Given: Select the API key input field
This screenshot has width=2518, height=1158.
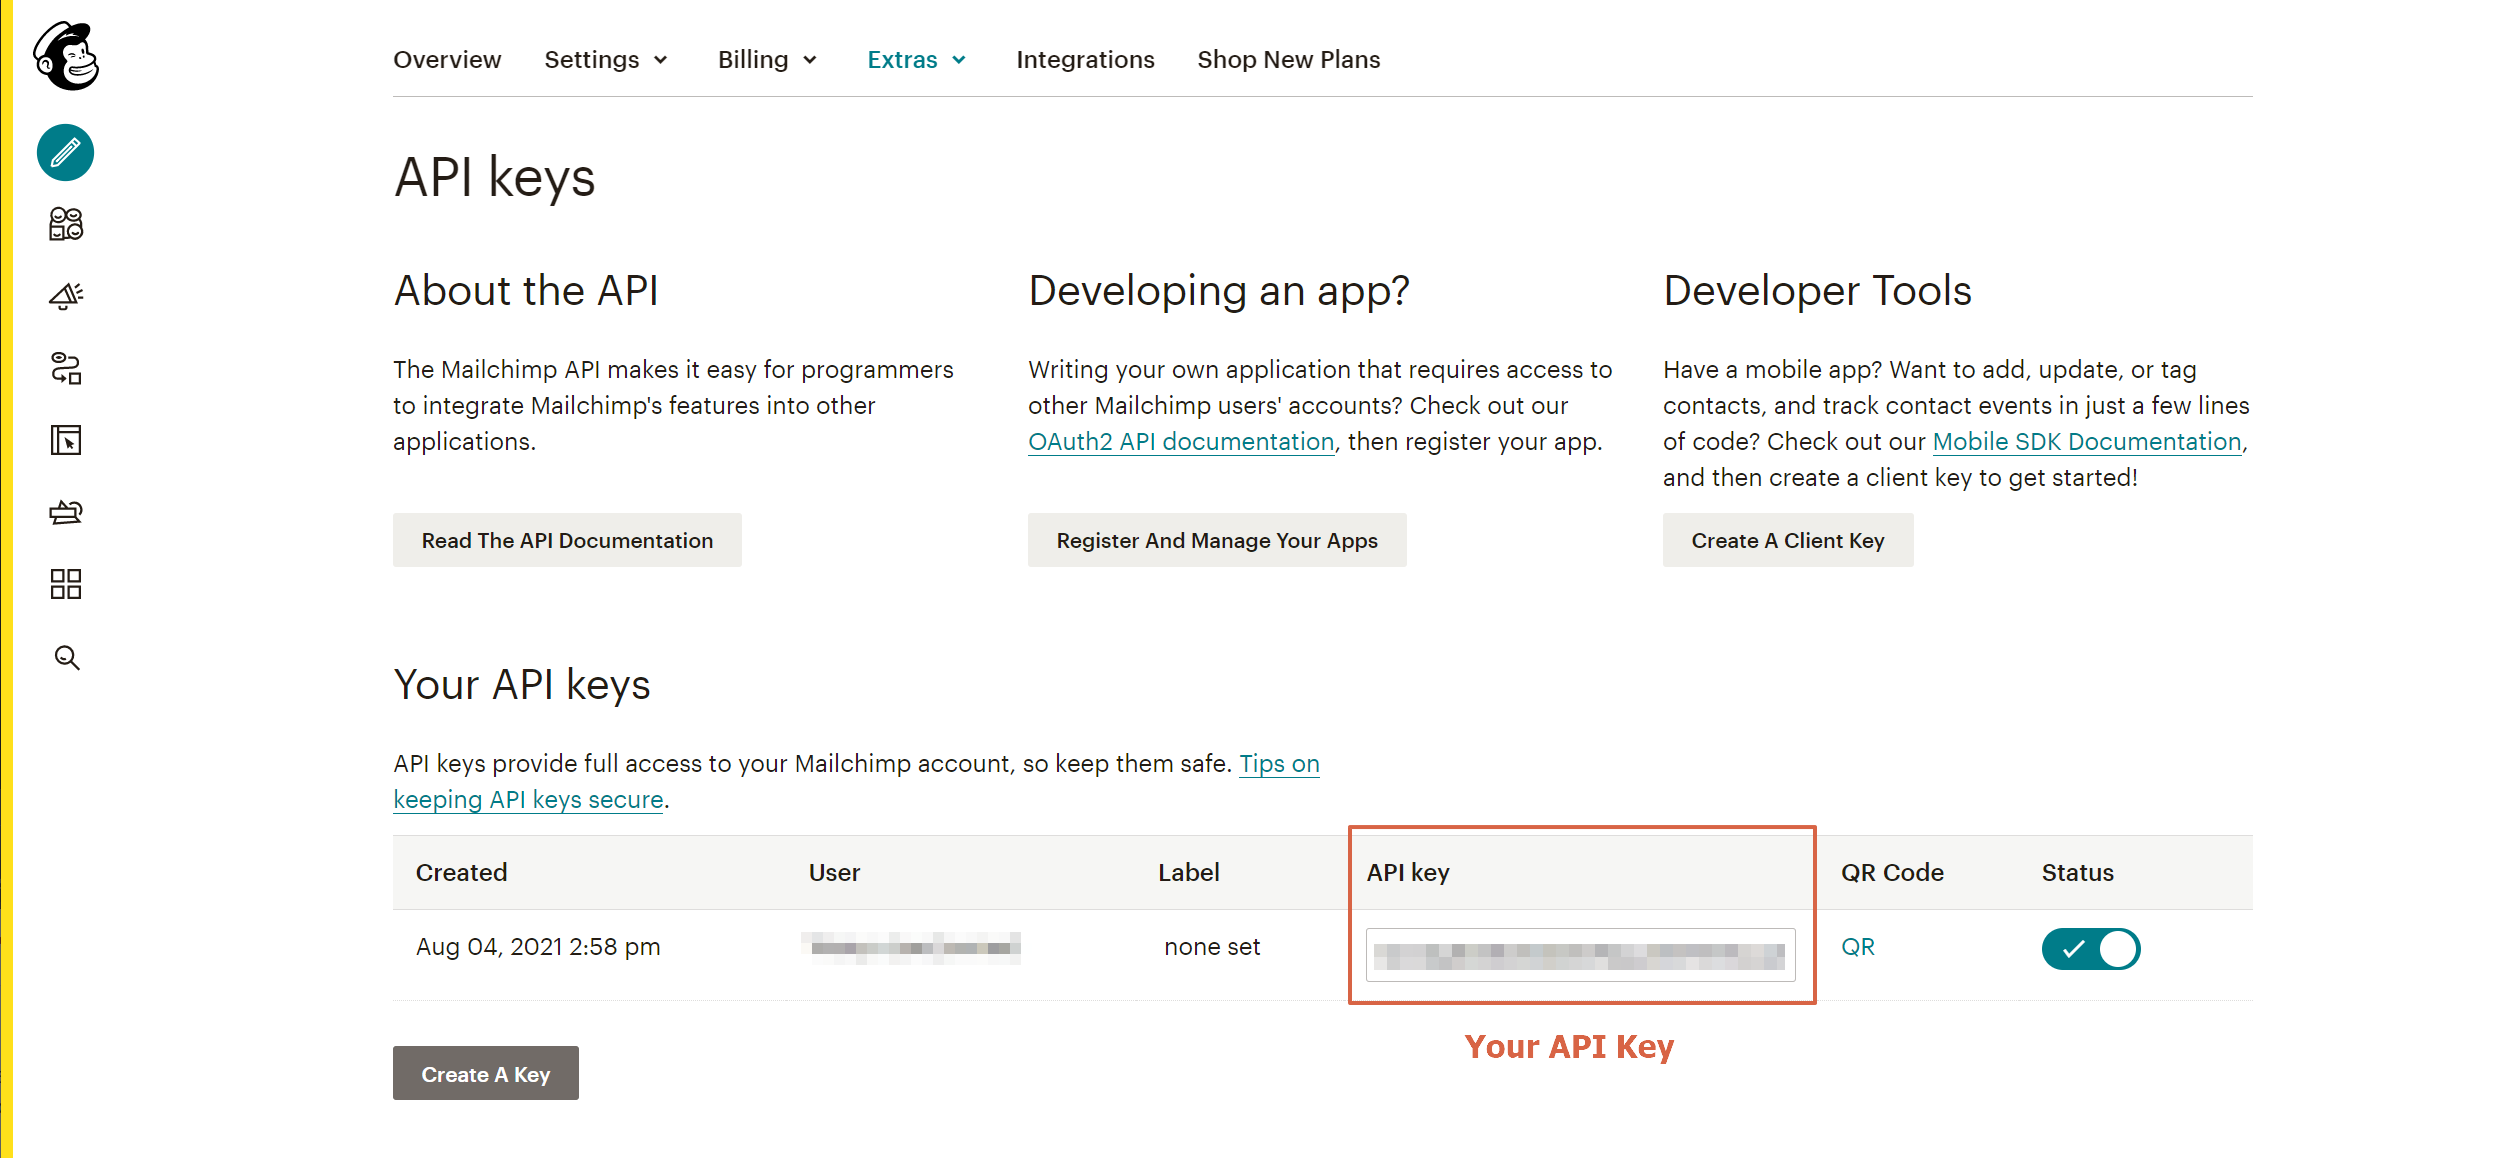Looking at the screenshot, I should point(1580,955).
